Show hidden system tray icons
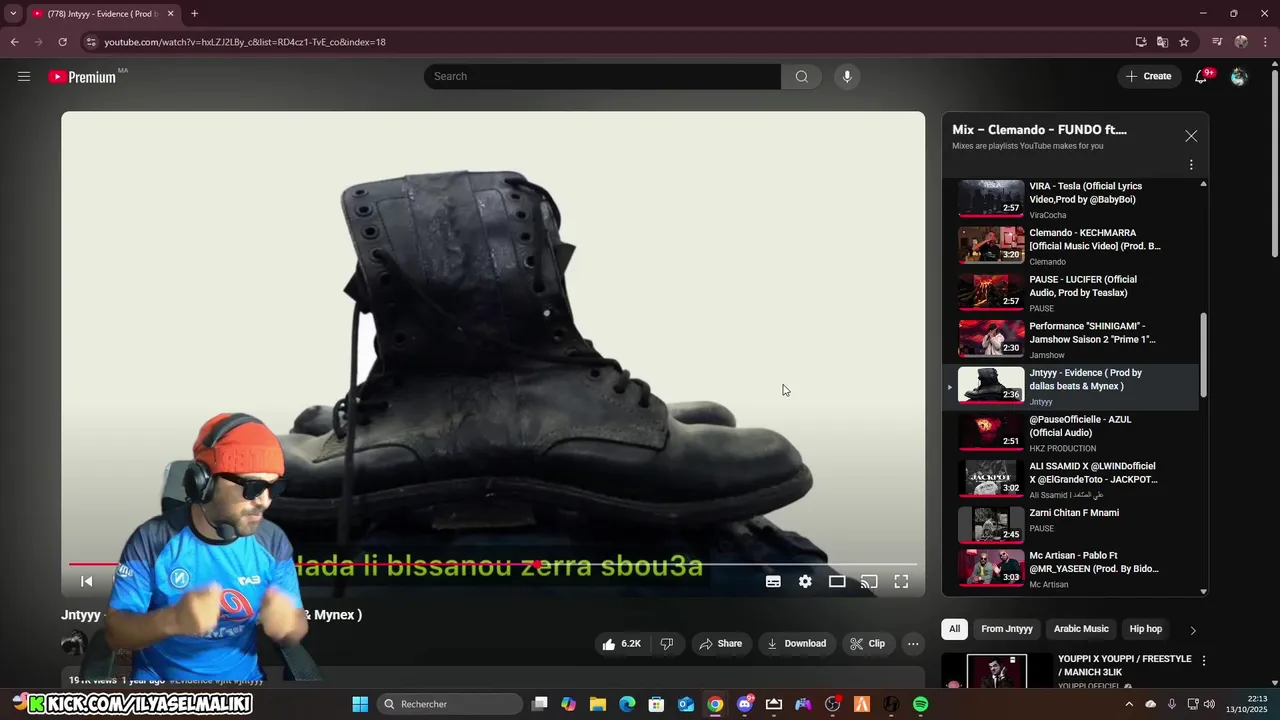 pos(1129,704)
